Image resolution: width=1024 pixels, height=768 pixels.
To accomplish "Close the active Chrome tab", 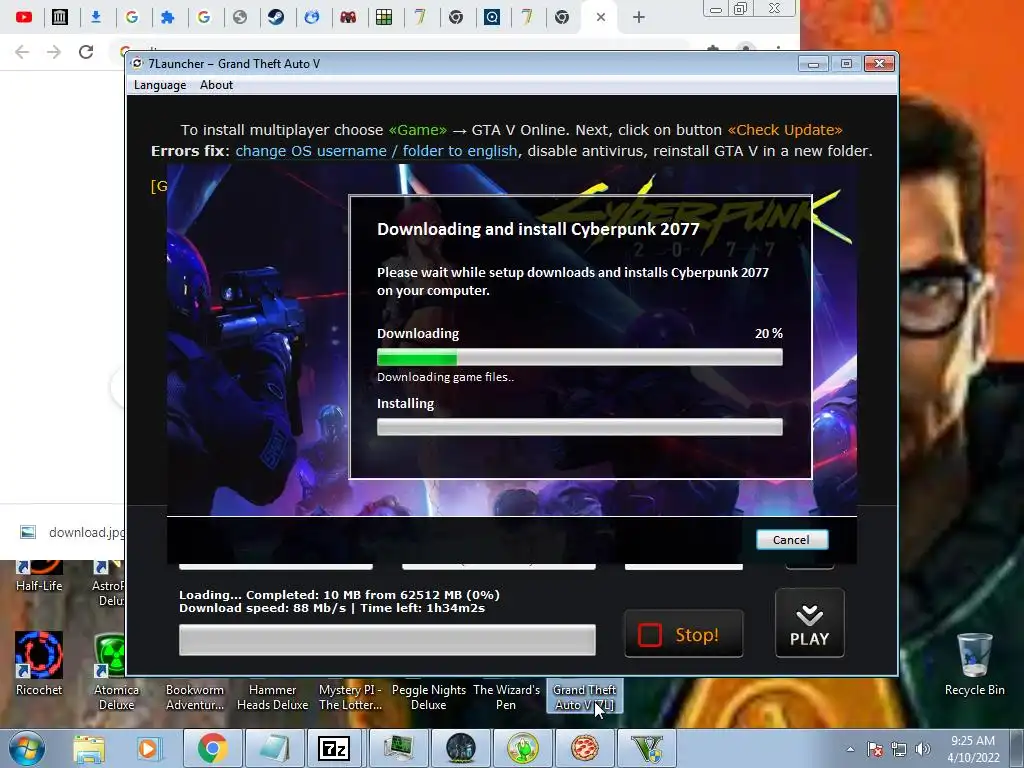I will [x=601, y=17].
